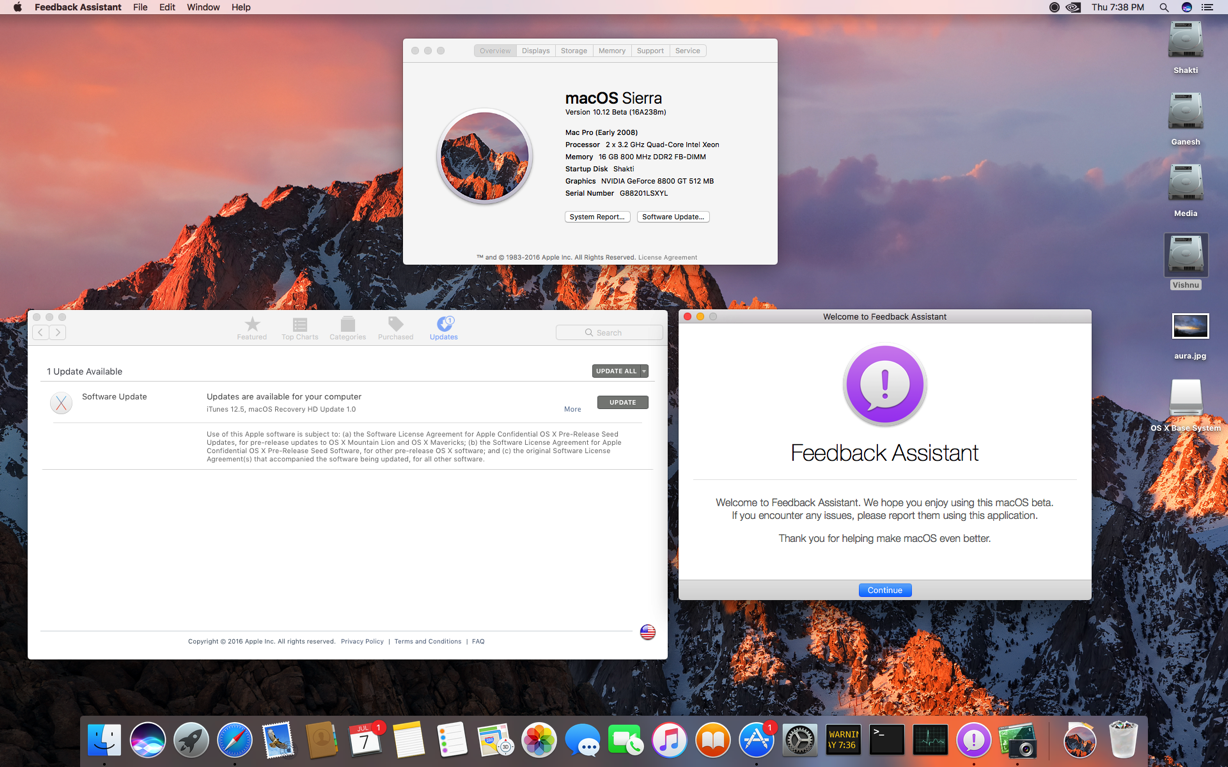Click the App Store search field
Image resolution: width=1228 pixels, height=767 pixels.
[609, 332]
